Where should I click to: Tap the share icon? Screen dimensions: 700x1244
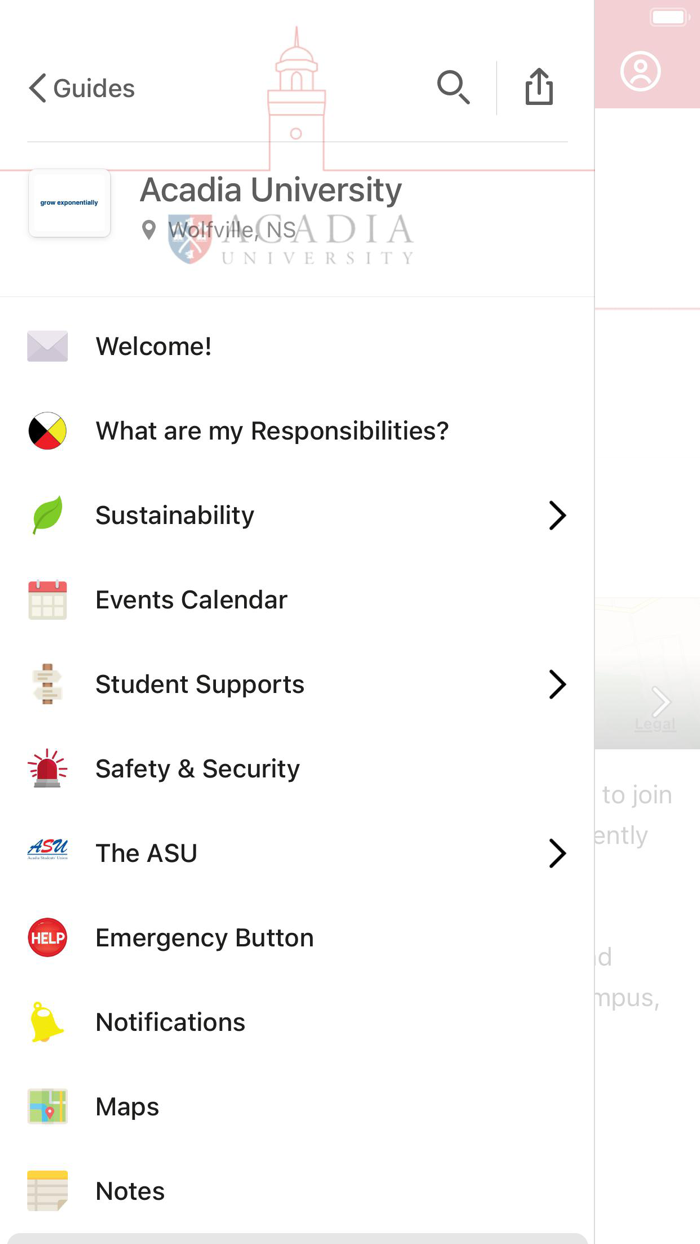539,87
